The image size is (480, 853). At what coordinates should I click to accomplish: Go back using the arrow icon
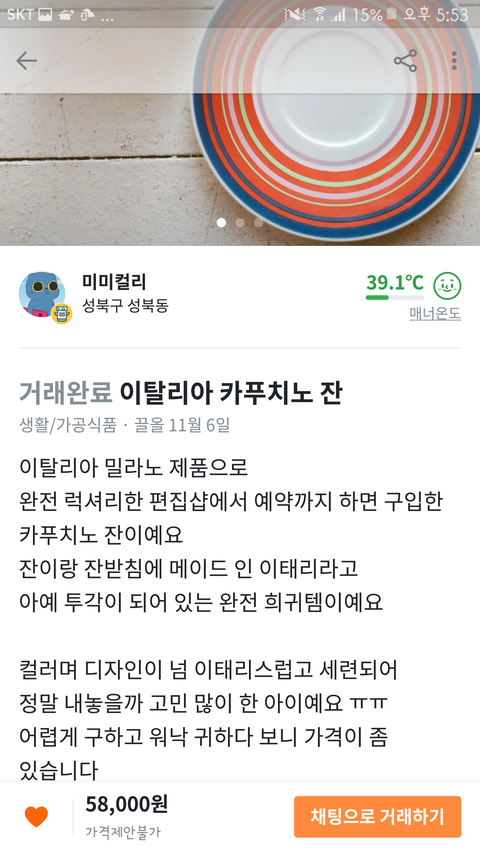tap(26, 61)
